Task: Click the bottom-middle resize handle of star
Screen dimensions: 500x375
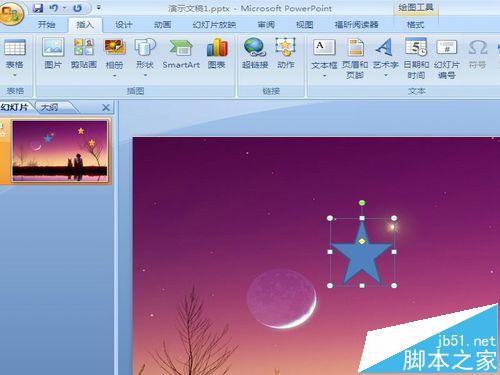Action: 362,286
